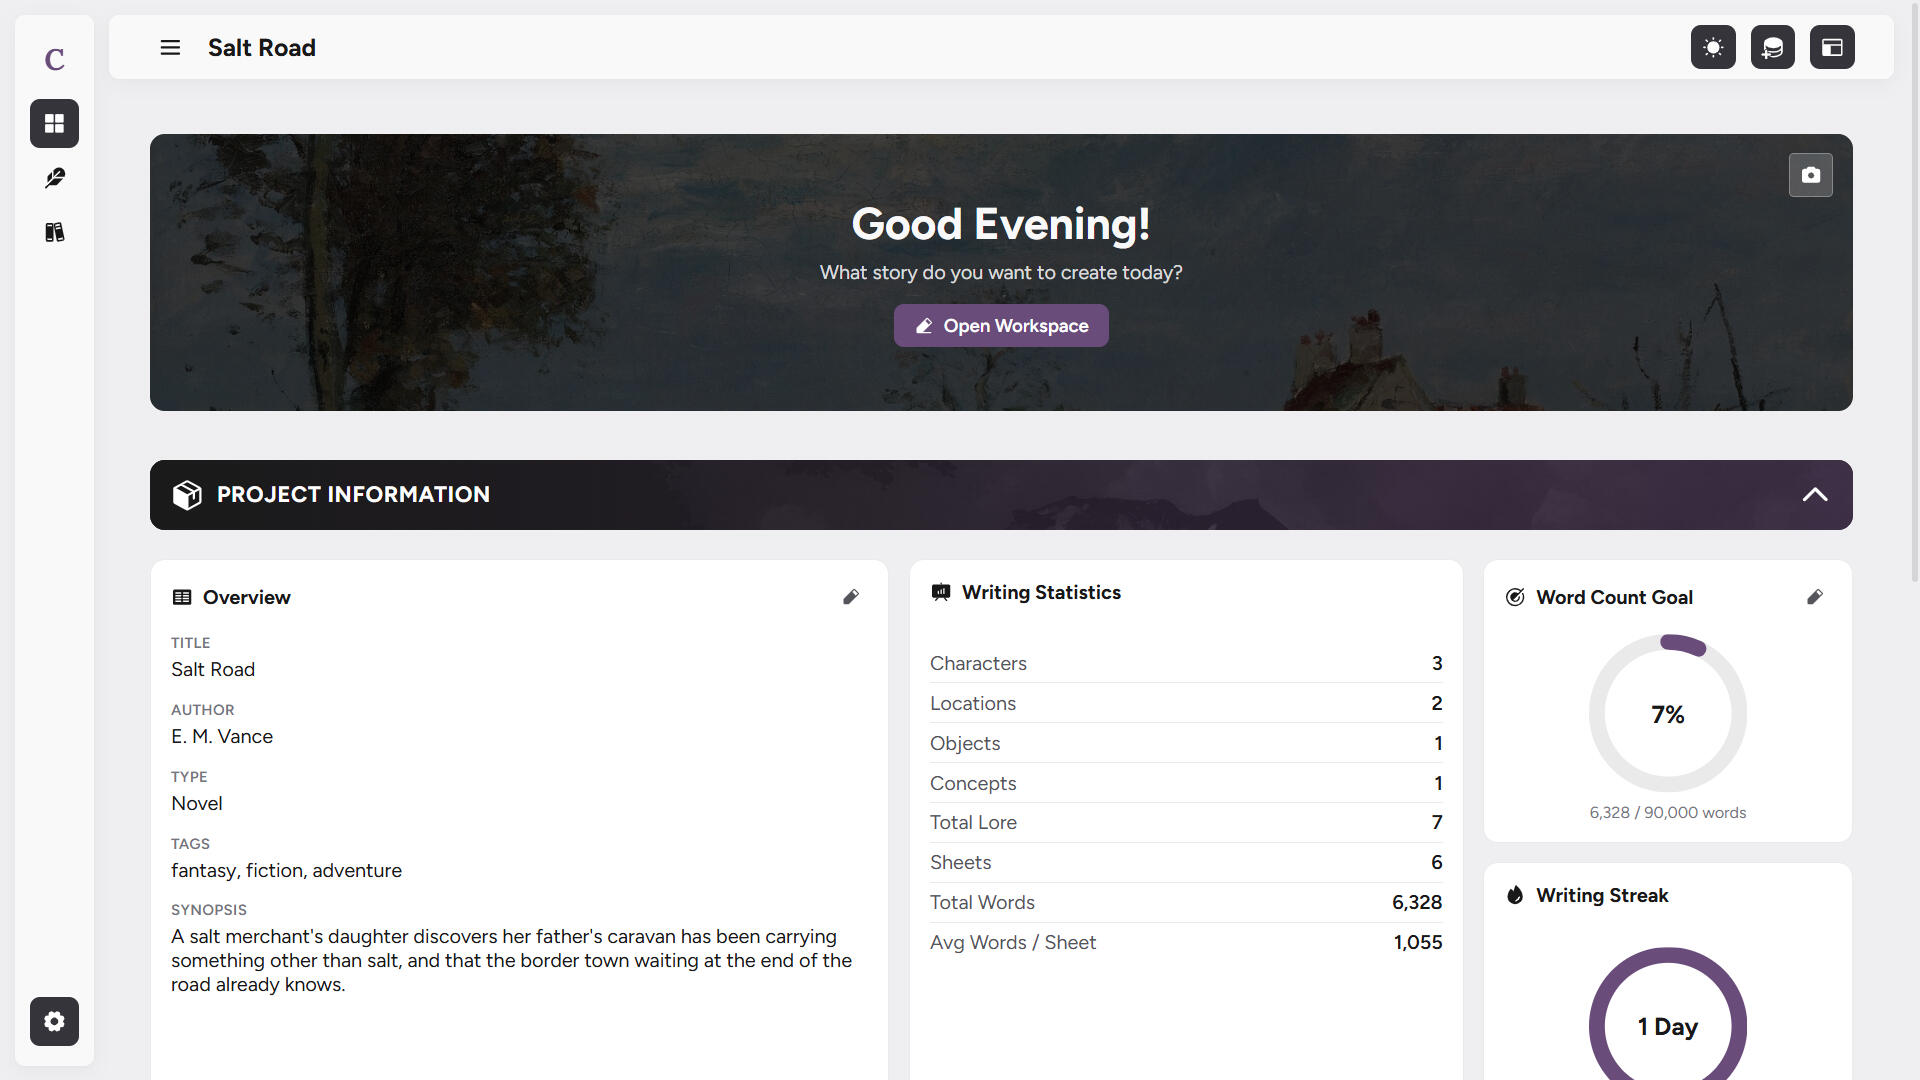Click the 7% progress ring
Viewport: 1920px width, 1080px height.
pyautogui.click(x=1668, y=713)
